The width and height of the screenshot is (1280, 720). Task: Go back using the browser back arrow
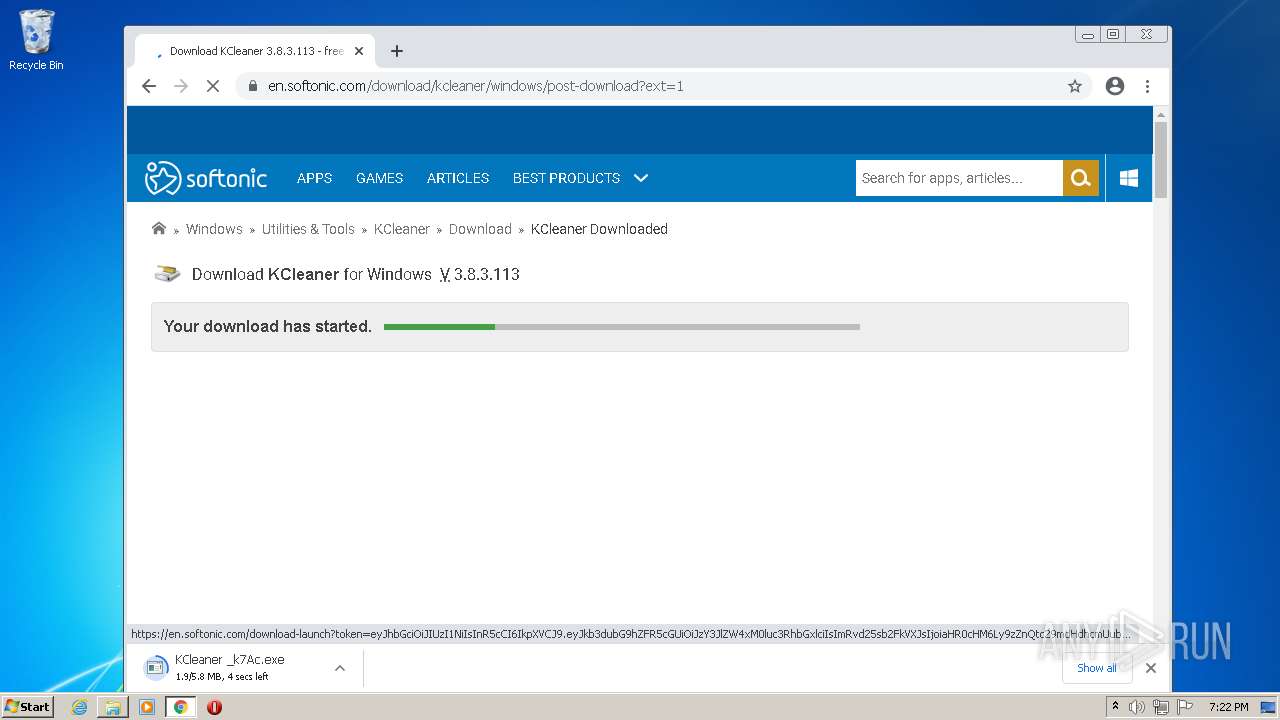click(149, 86)
